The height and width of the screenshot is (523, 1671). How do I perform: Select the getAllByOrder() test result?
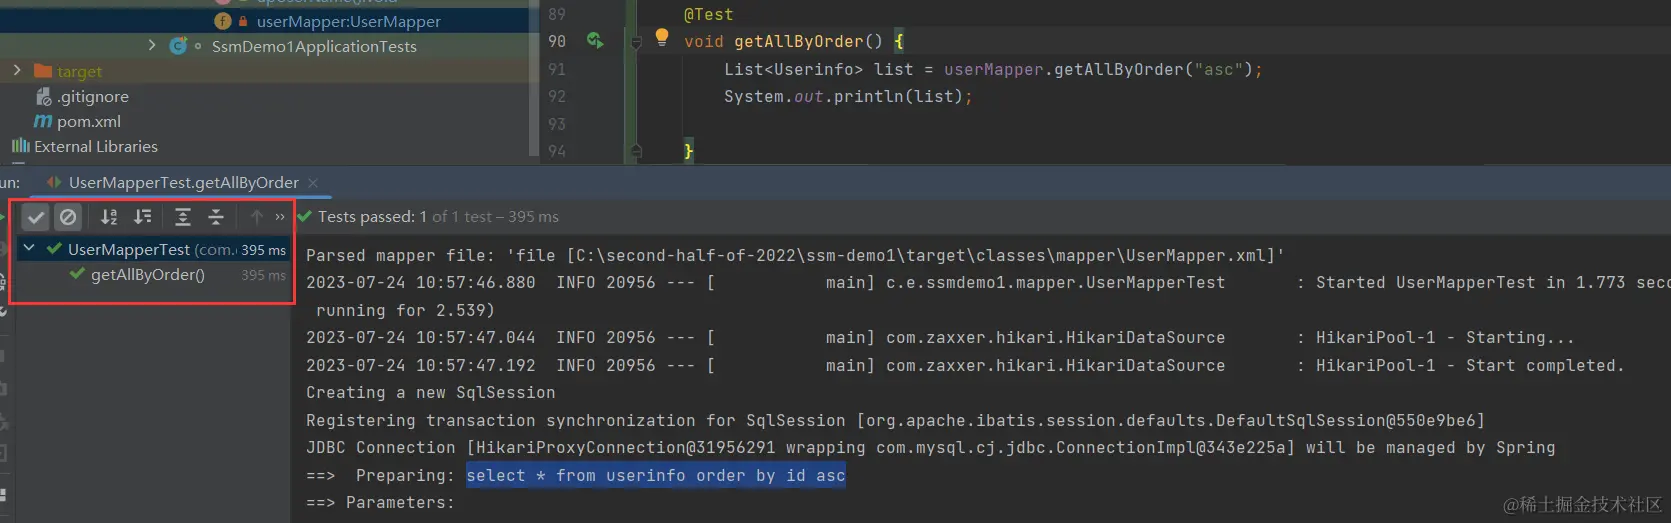[148, 275]
